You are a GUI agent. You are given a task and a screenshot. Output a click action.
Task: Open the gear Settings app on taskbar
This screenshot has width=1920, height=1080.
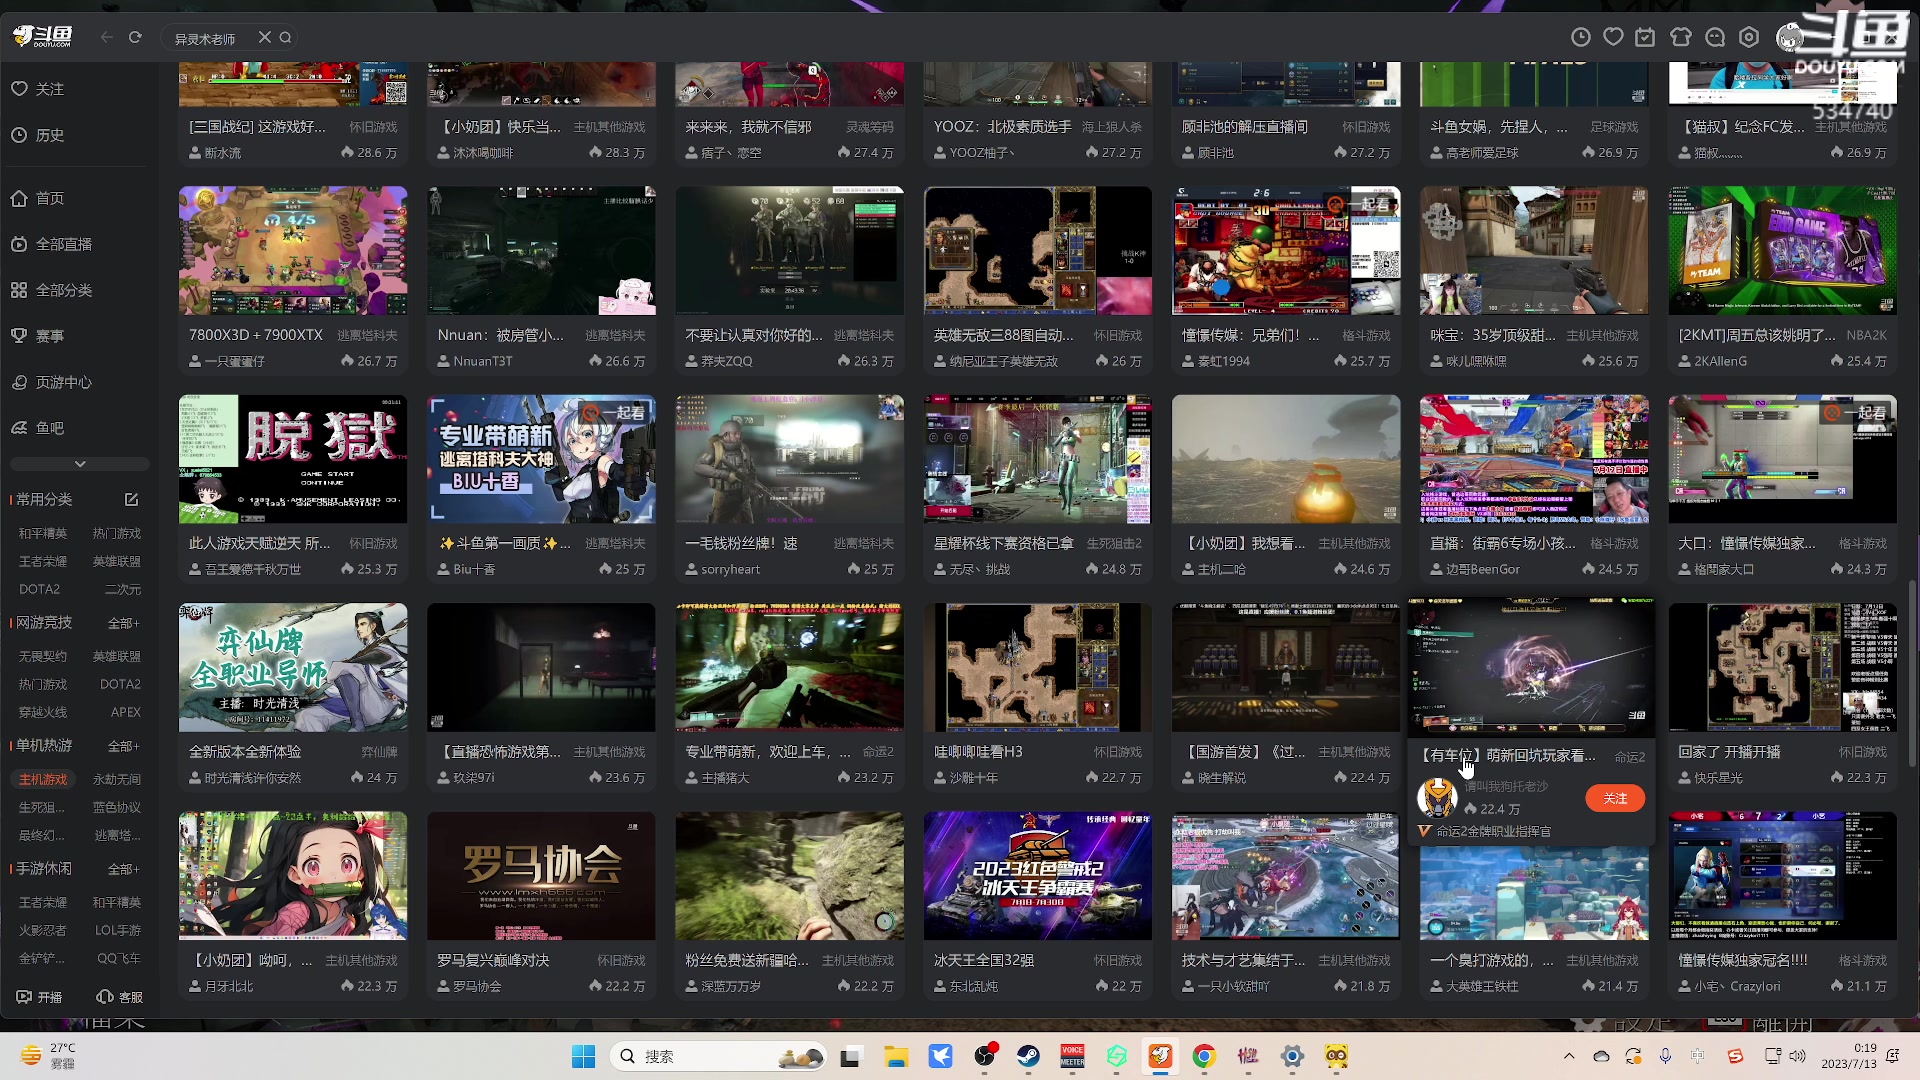pyautogui.click(x=1292, y=1056)
